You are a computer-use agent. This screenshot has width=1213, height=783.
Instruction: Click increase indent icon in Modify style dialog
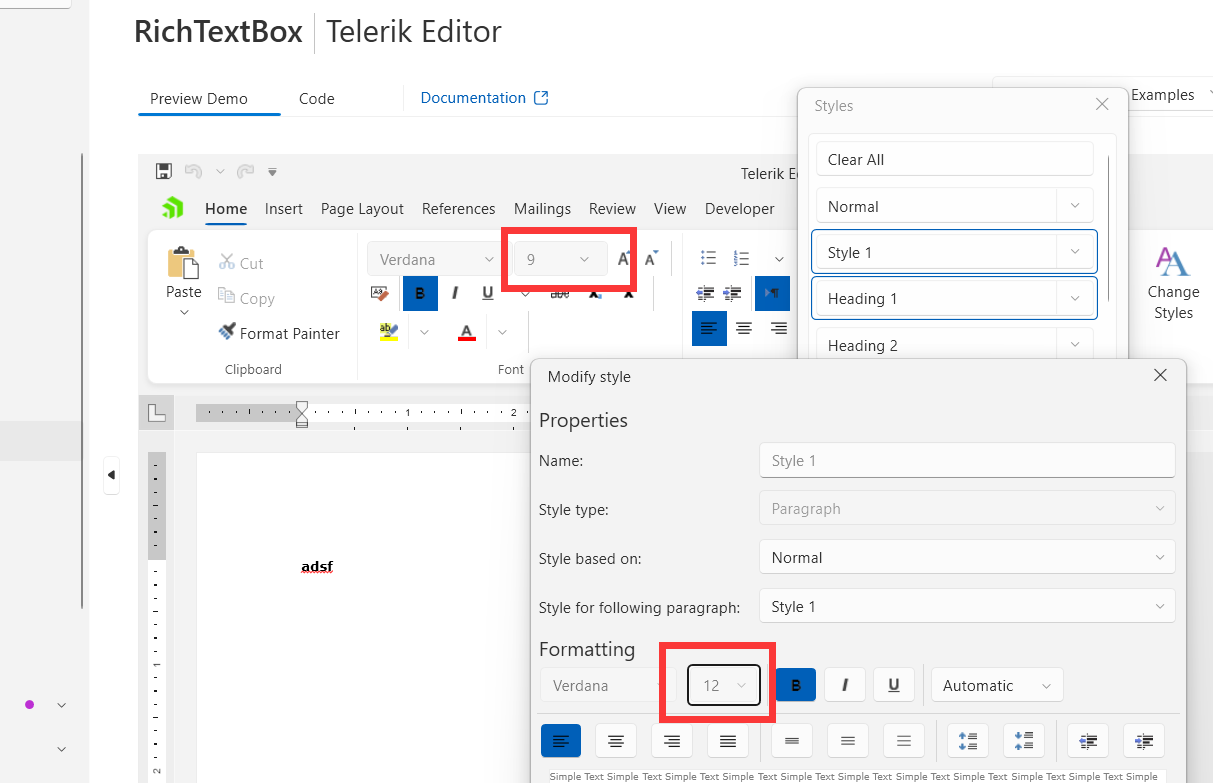tap(1144, 741)
